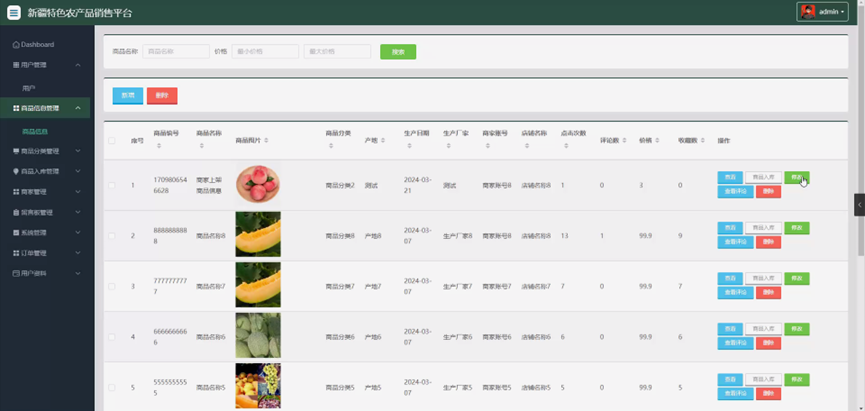Click 查看 button for row 1
The height and width of the screenshot is (411, 865).
point(730,178)
